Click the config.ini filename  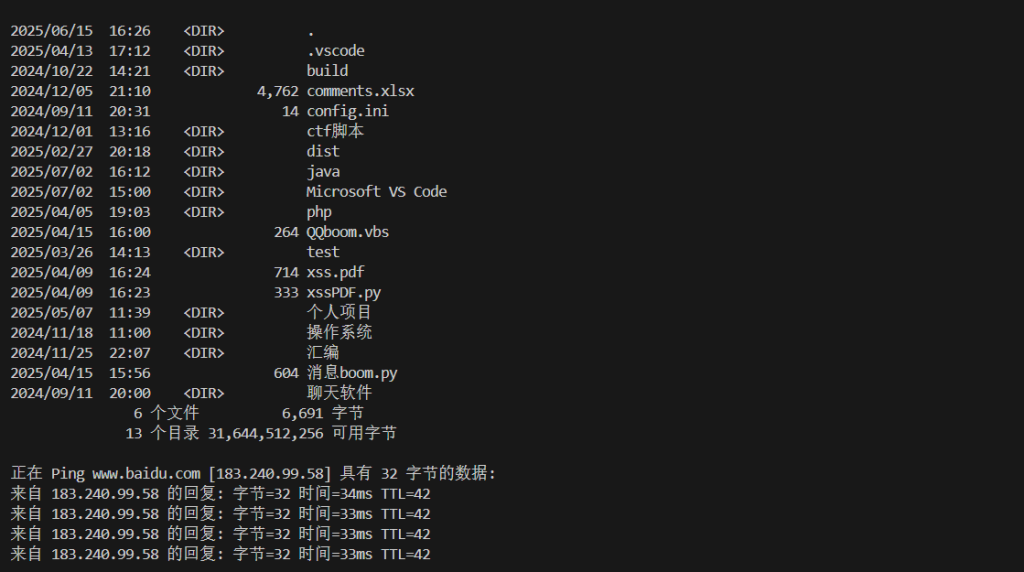click(x=347, y=111)
